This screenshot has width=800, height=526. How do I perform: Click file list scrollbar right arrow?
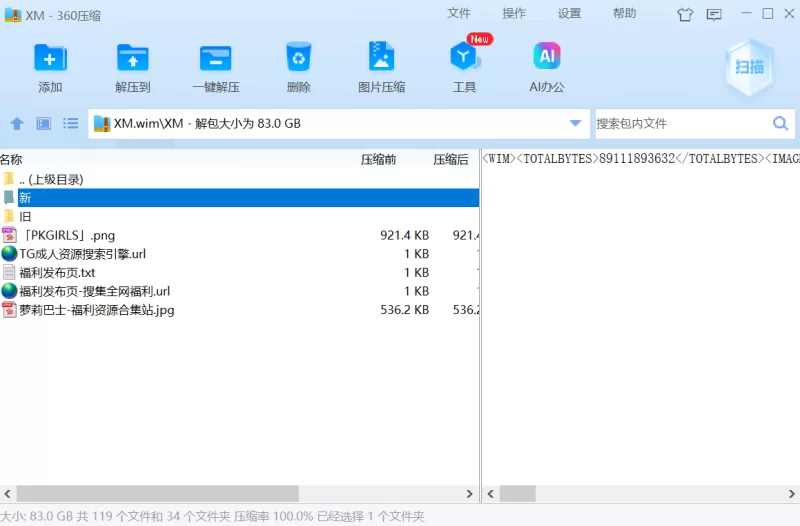[x=469, y=494]
